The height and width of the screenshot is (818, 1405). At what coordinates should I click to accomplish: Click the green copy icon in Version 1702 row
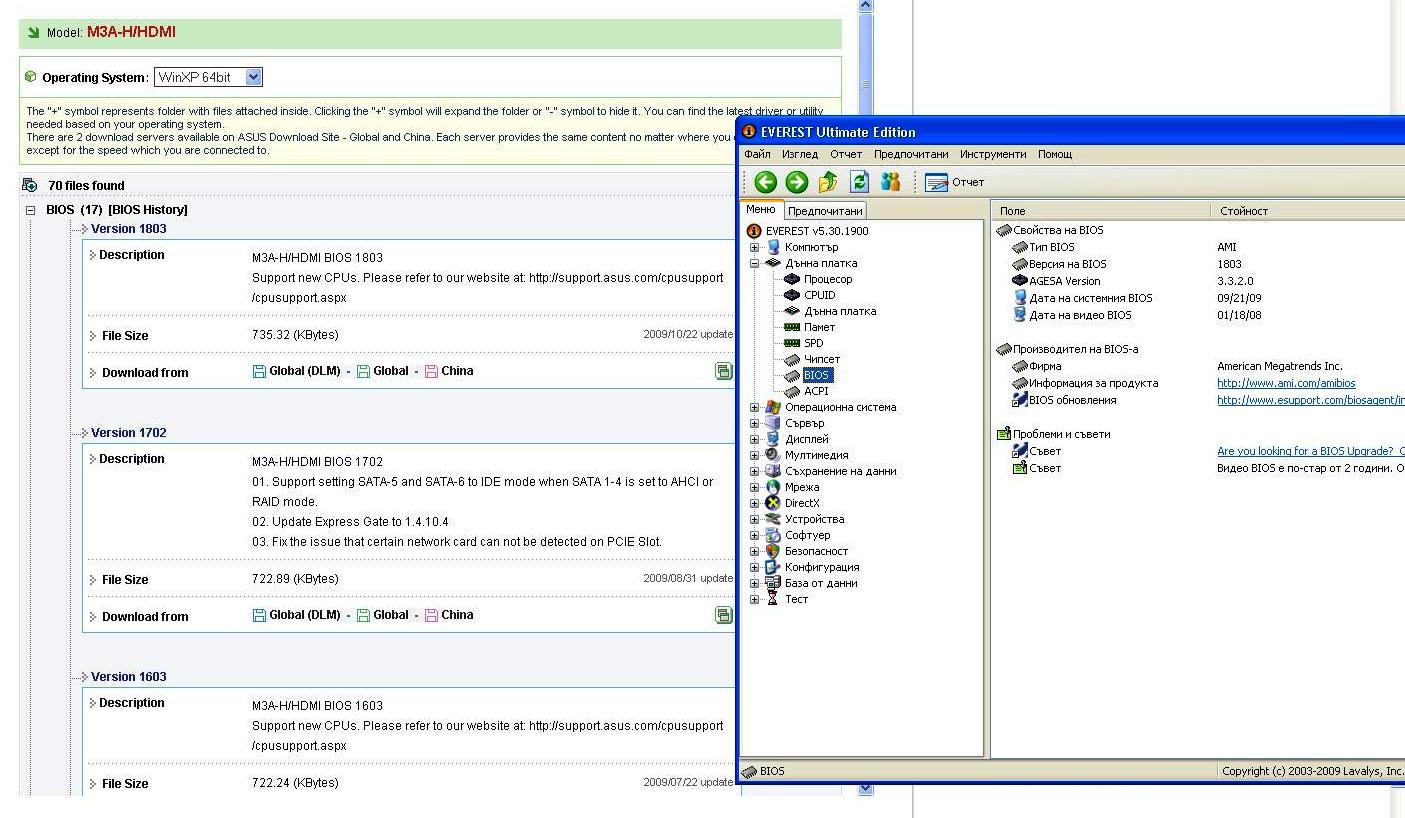(x=724, y=616)
